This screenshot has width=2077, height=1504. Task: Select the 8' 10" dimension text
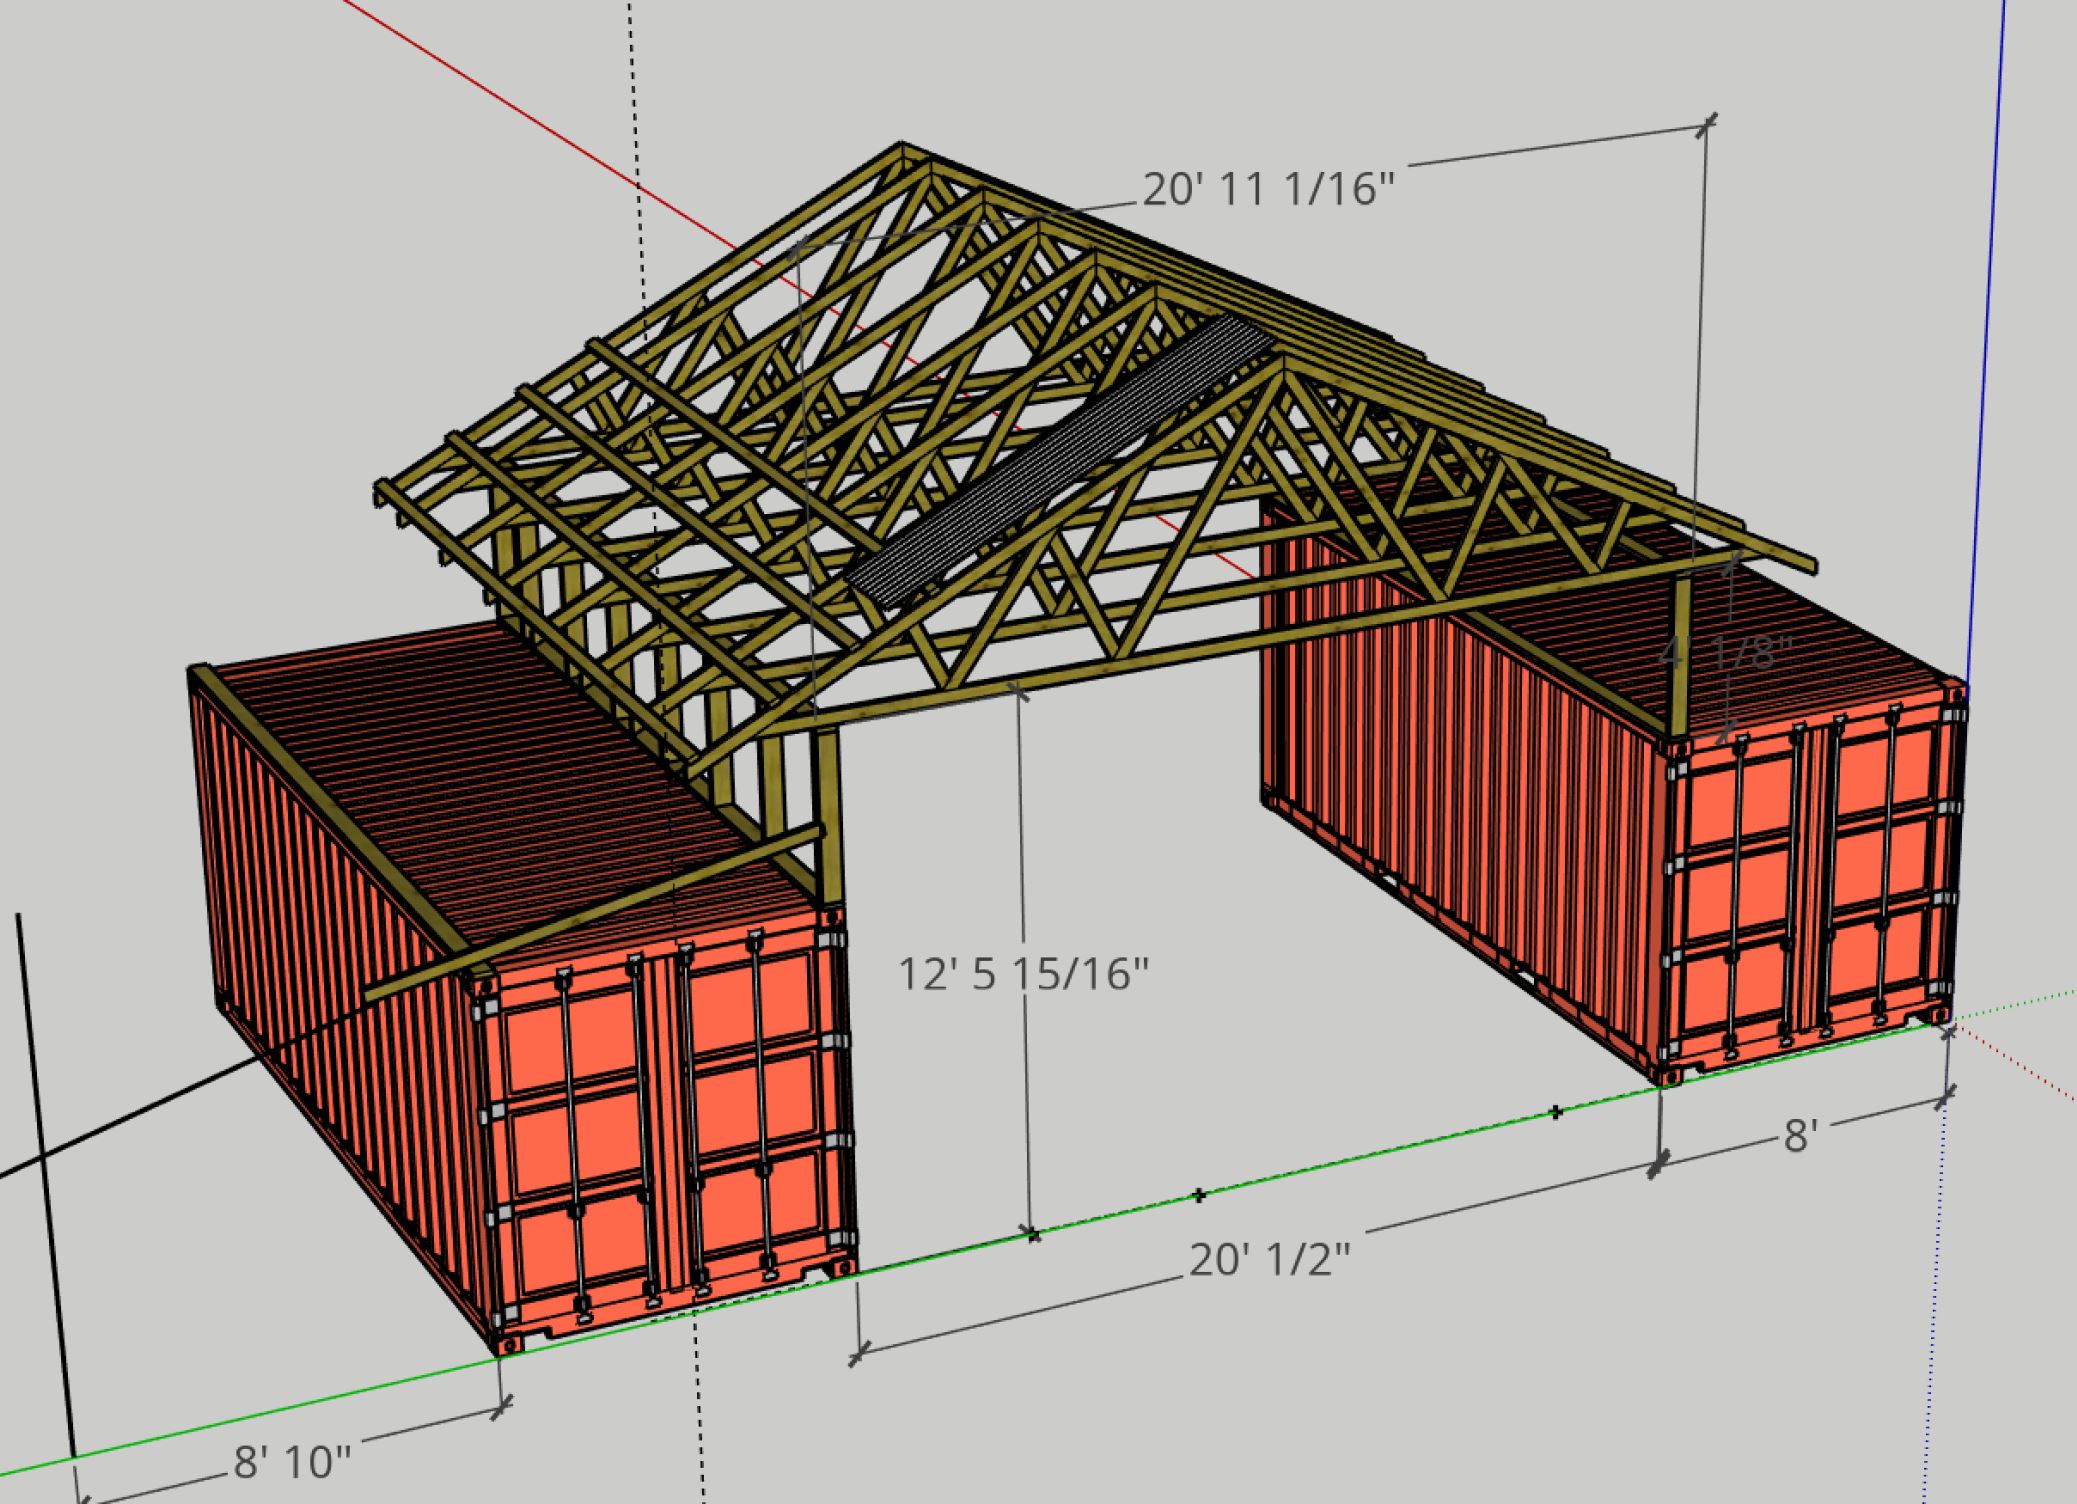point(292,1462)
